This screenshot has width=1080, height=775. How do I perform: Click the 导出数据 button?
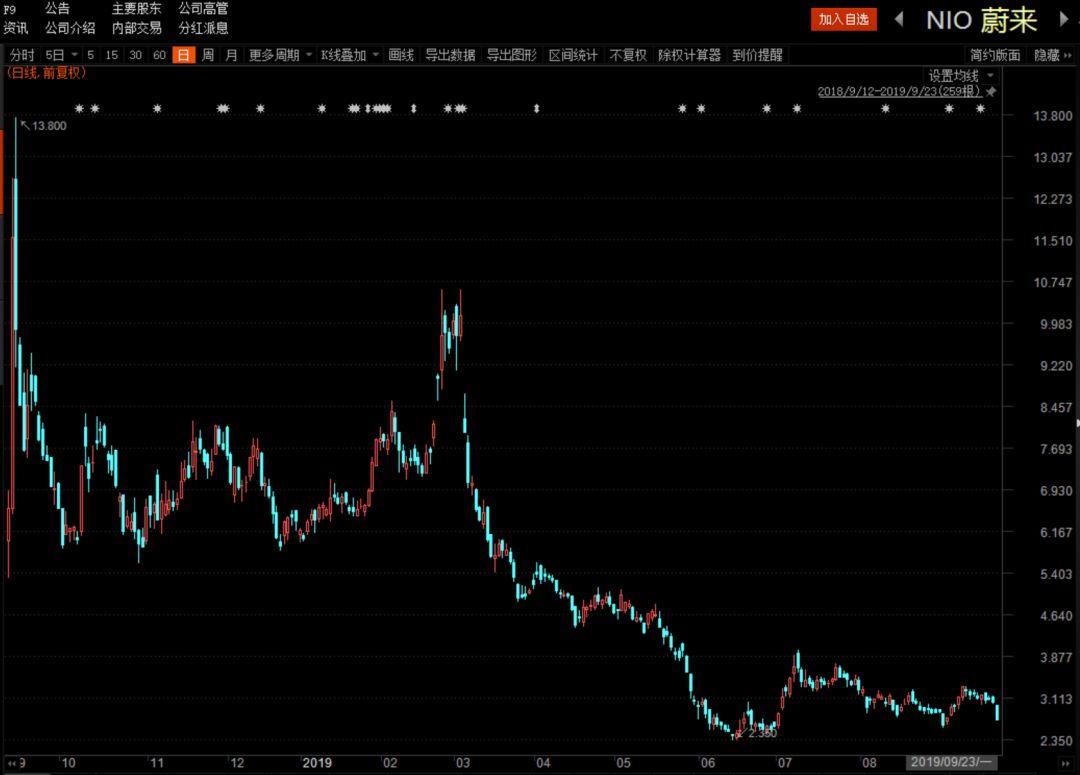tap(450, 55)
